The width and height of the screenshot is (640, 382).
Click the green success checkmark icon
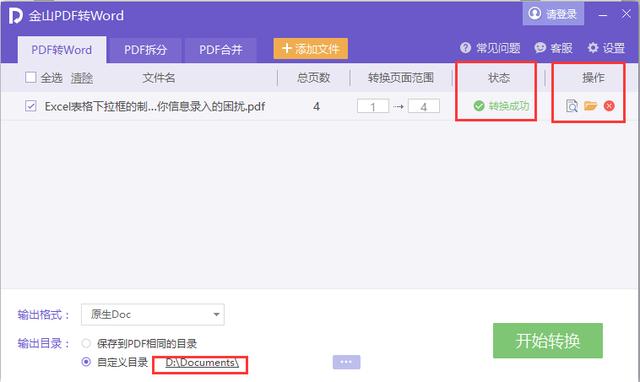point(479,106)
